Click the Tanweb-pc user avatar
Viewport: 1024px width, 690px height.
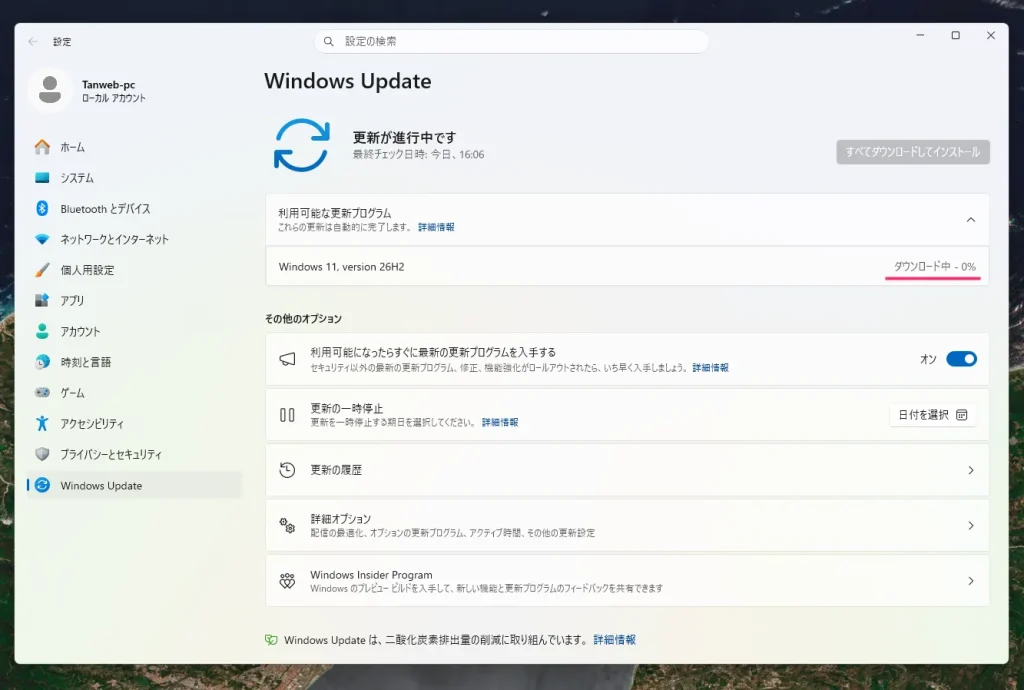[50, 90]
